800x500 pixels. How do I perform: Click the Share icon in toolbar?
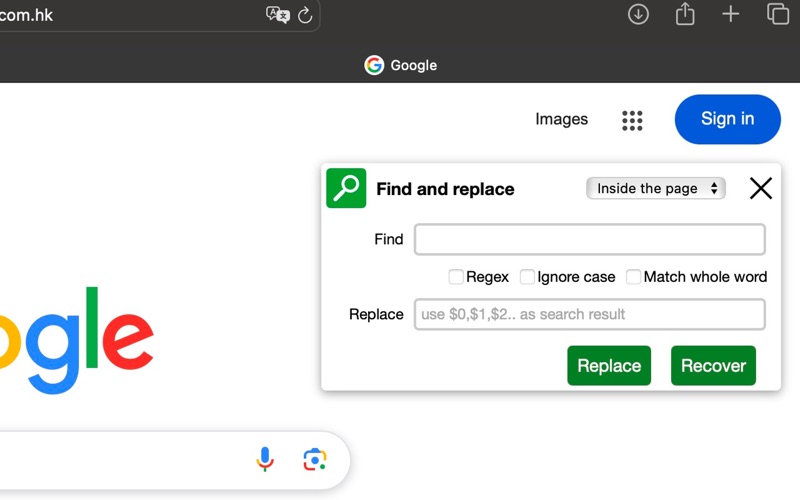[685, 14]
